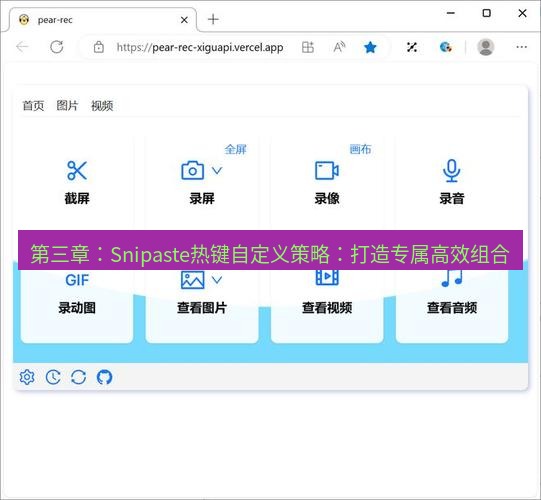Screen dimensions: 541x500
Task: Click the 查看视频 label
Action: click(327, 308)
